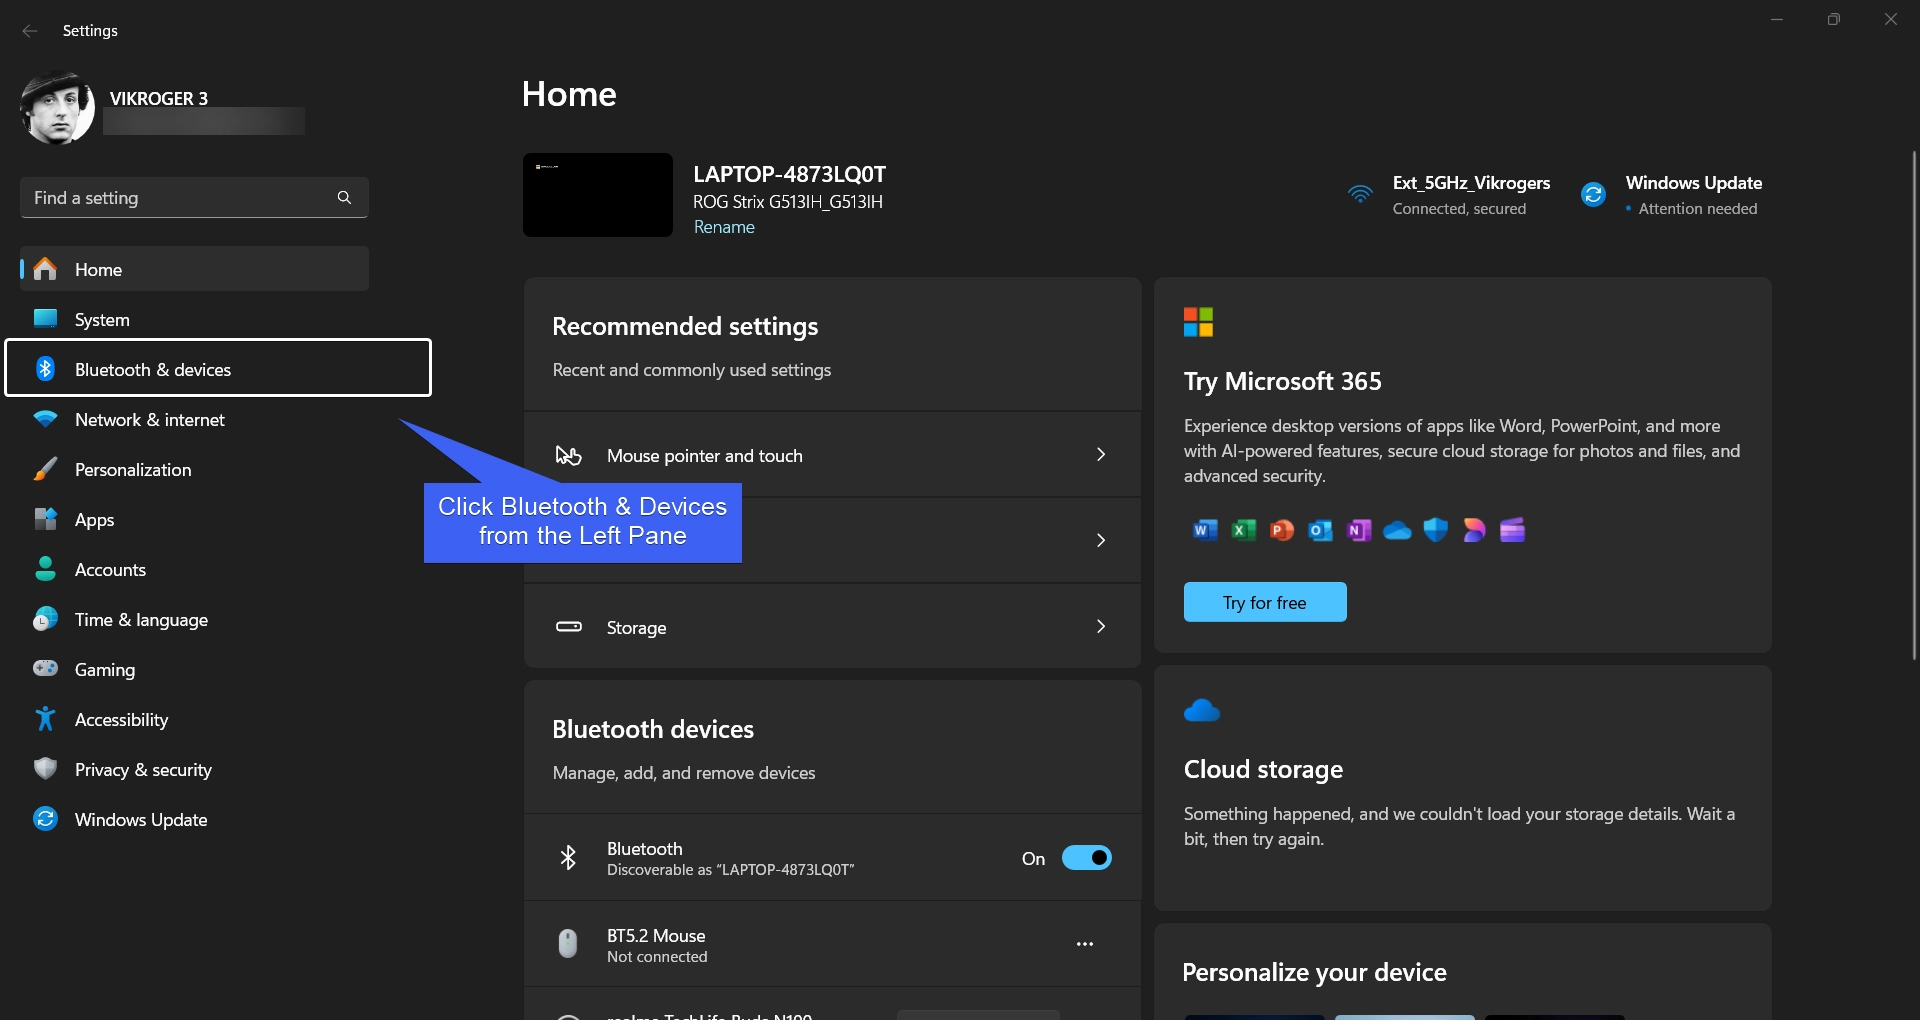Image resolution: width=1920 pixels, height=1020 pixels.
Task: Click the Windows Update sync icon in header
Action: point(1593,194)
